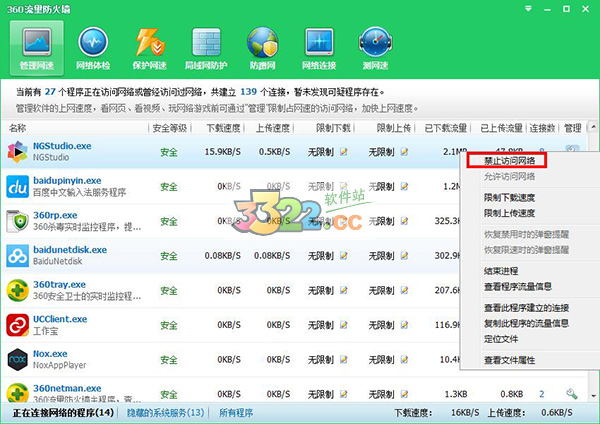This screenshot has width=600, height=424.
Task: Choose 复制此程序的流量信息 menu entry
Action: pyautogui.click(x=526, y=323)
